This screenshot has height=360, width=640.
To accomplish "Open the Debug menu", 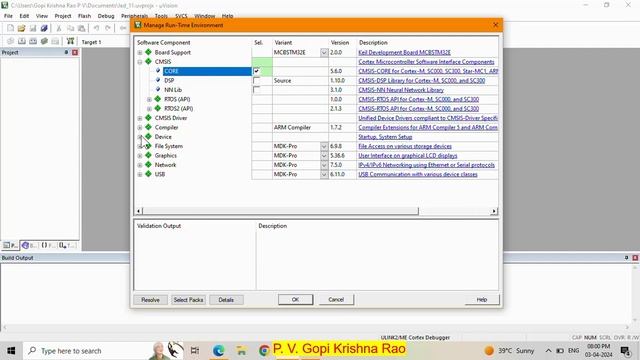I will (x=106, y=16).
